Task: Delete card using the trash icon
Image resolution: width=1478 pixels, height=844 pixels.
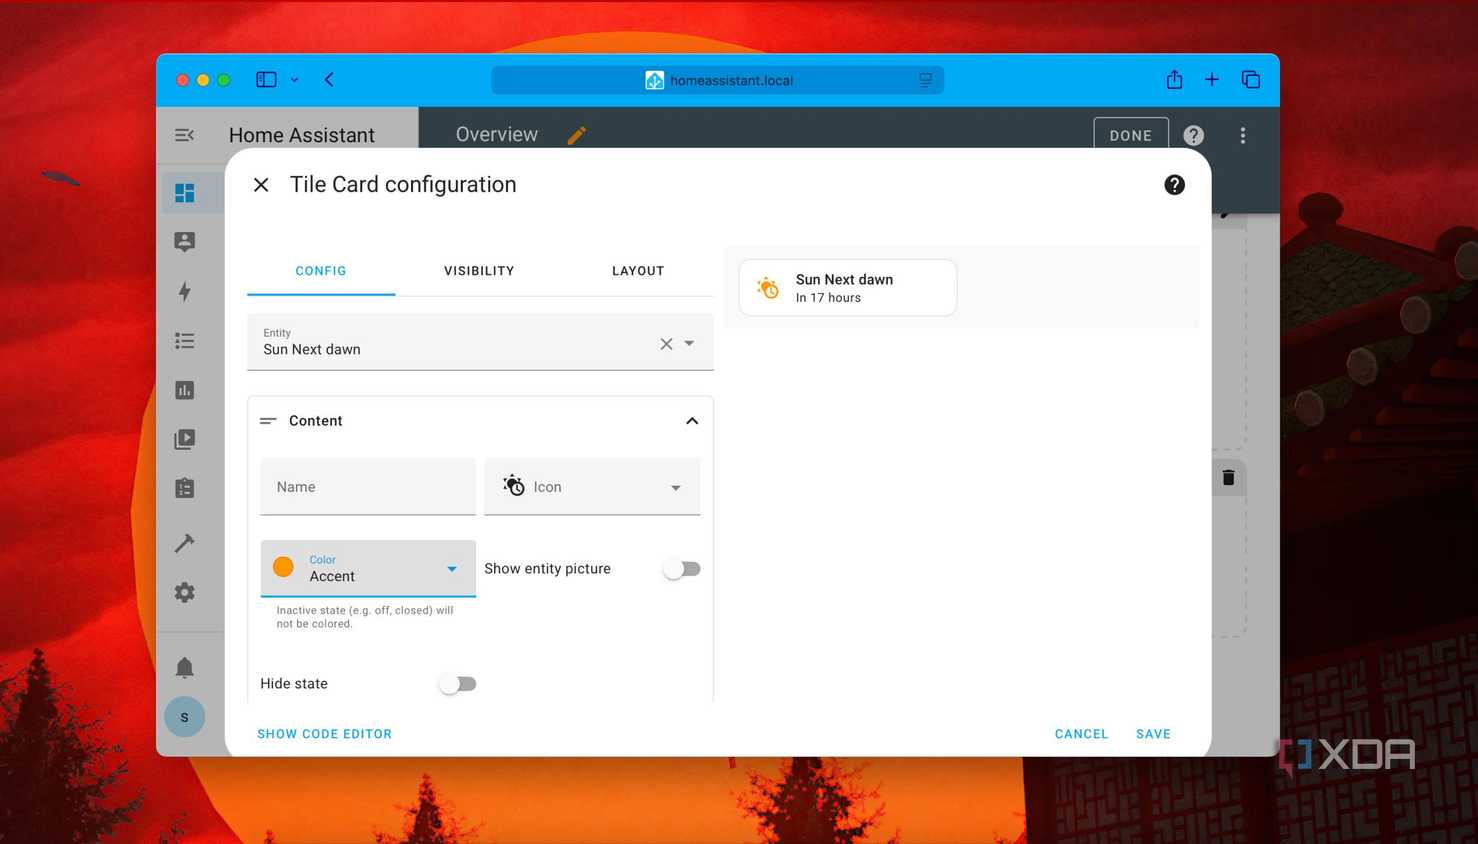Action: pyautogui.click(x=1229, y=478)
